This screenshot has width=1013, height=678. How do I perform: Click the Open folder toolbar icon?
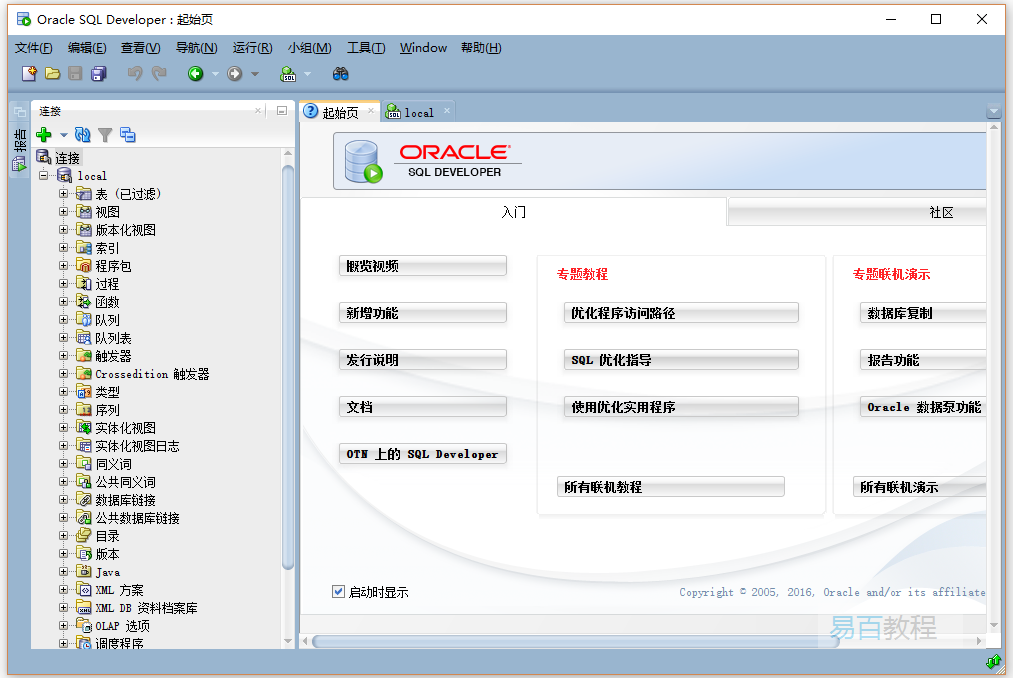pyautogui.click(x=52, y=73)
